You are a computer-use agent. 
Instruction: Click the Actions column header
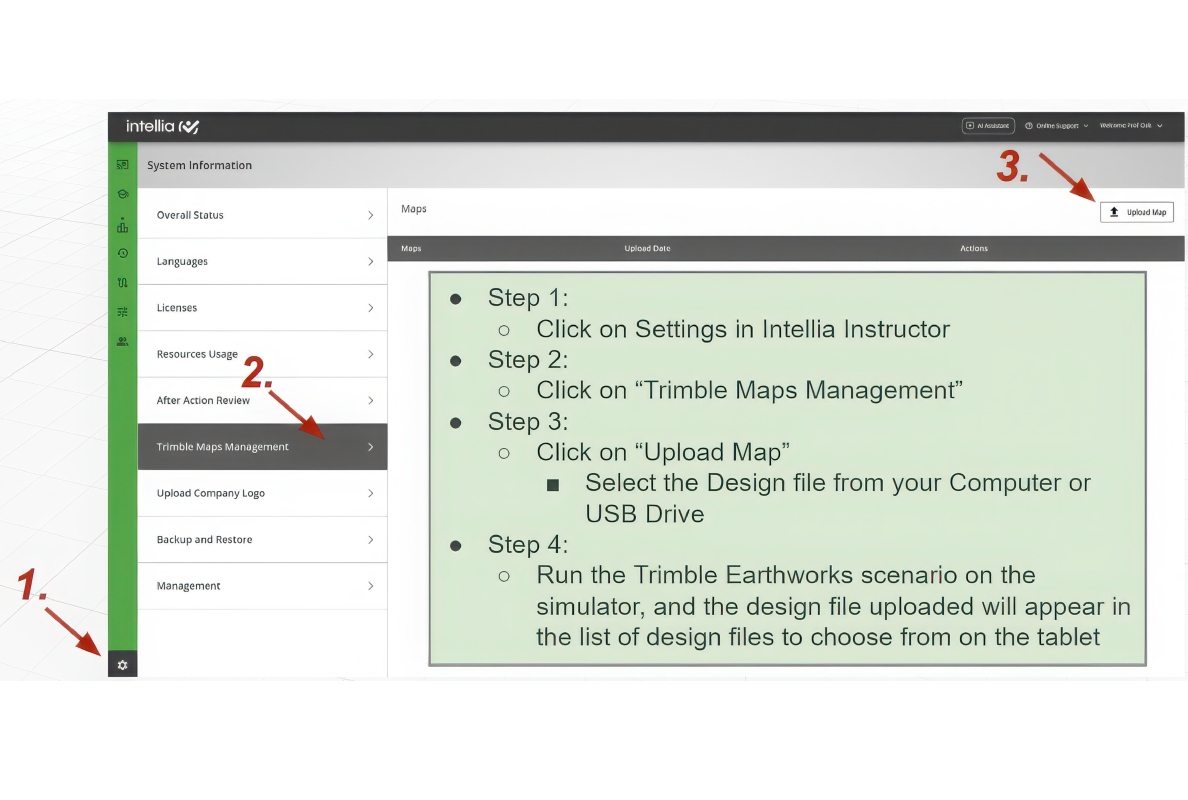tap(974, 248)
